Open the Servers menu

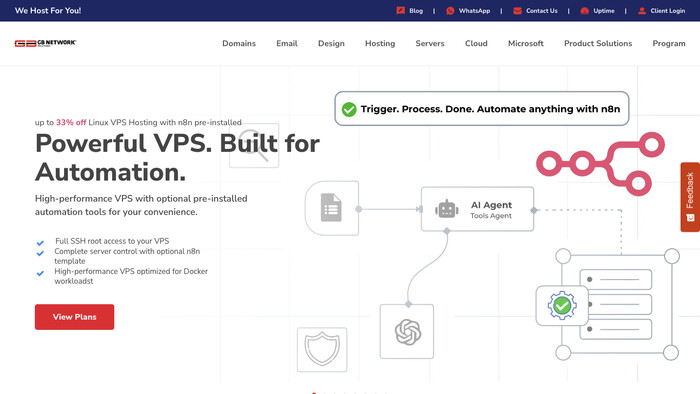(430, 43)
